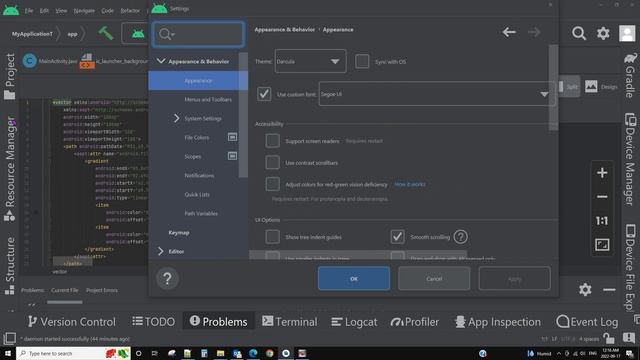Click the Cancel button

434,279
